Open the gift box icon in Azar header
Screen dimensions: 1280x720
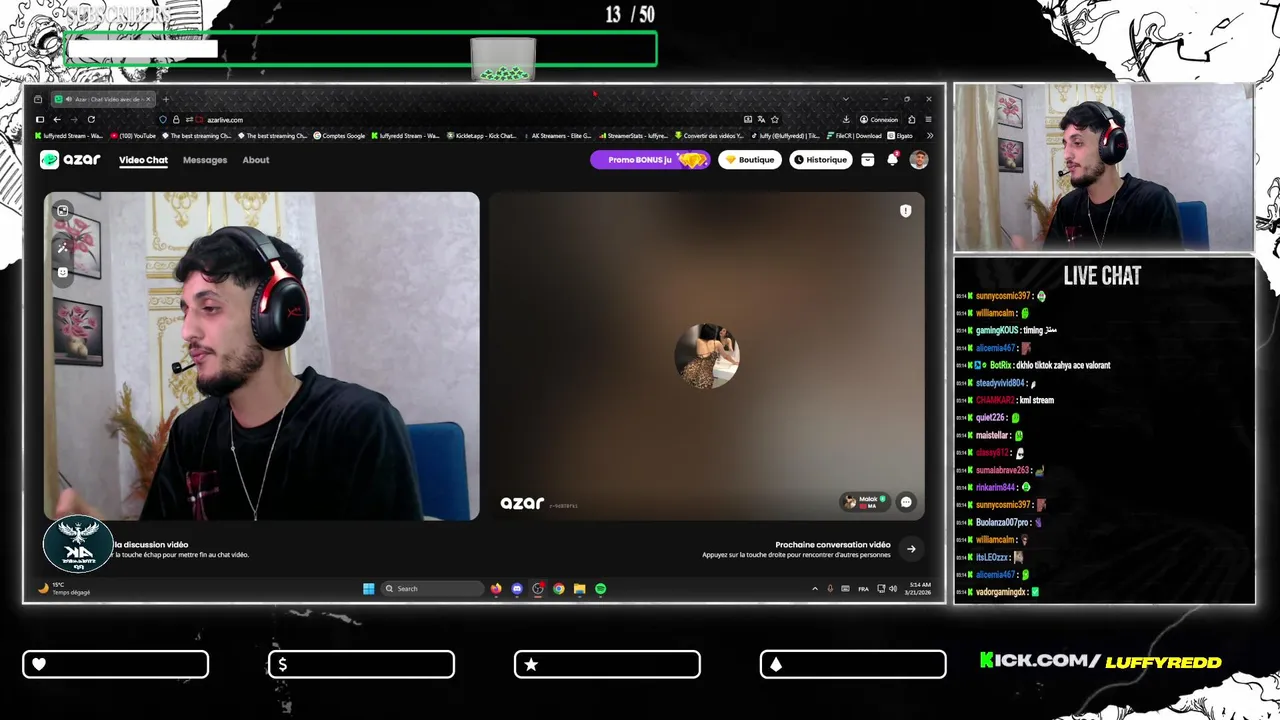coord(868,160)
